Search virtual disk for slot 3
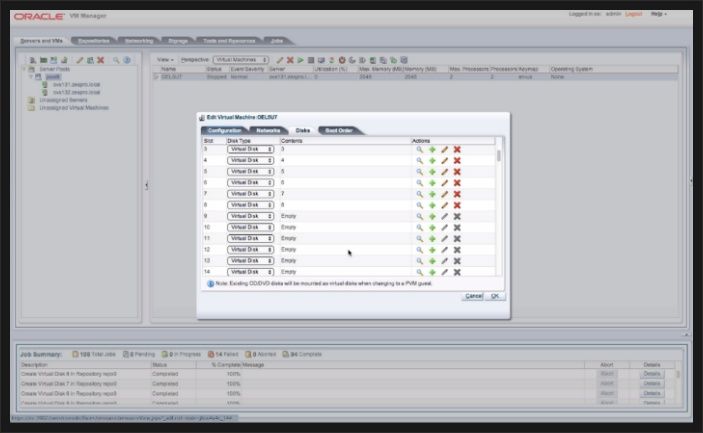Image resolution: width=703 pixels, height=433 pixels. coord(419,149)
